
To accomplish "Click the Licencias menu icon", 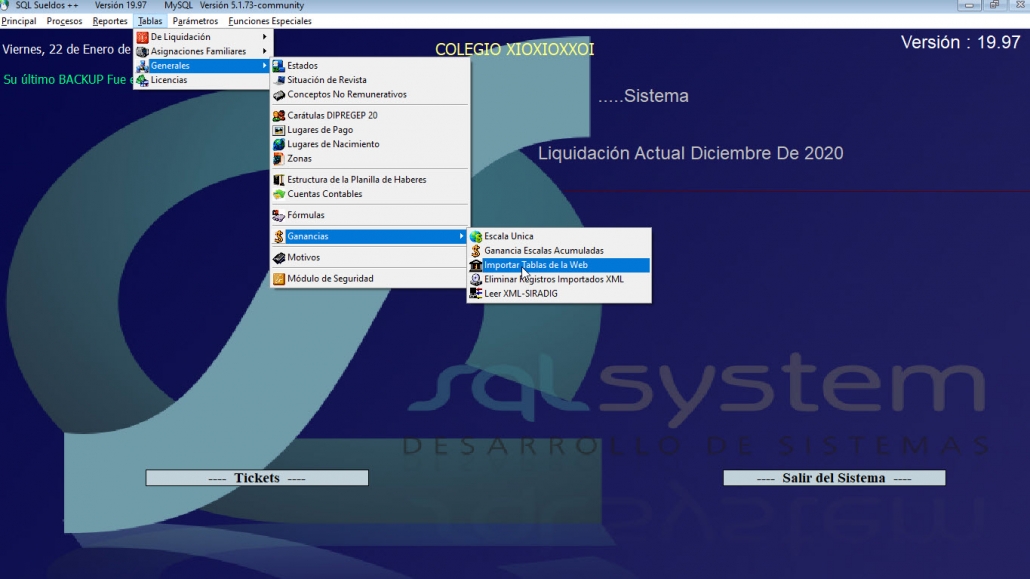I will pyautogui.click(x=142, y=80).
